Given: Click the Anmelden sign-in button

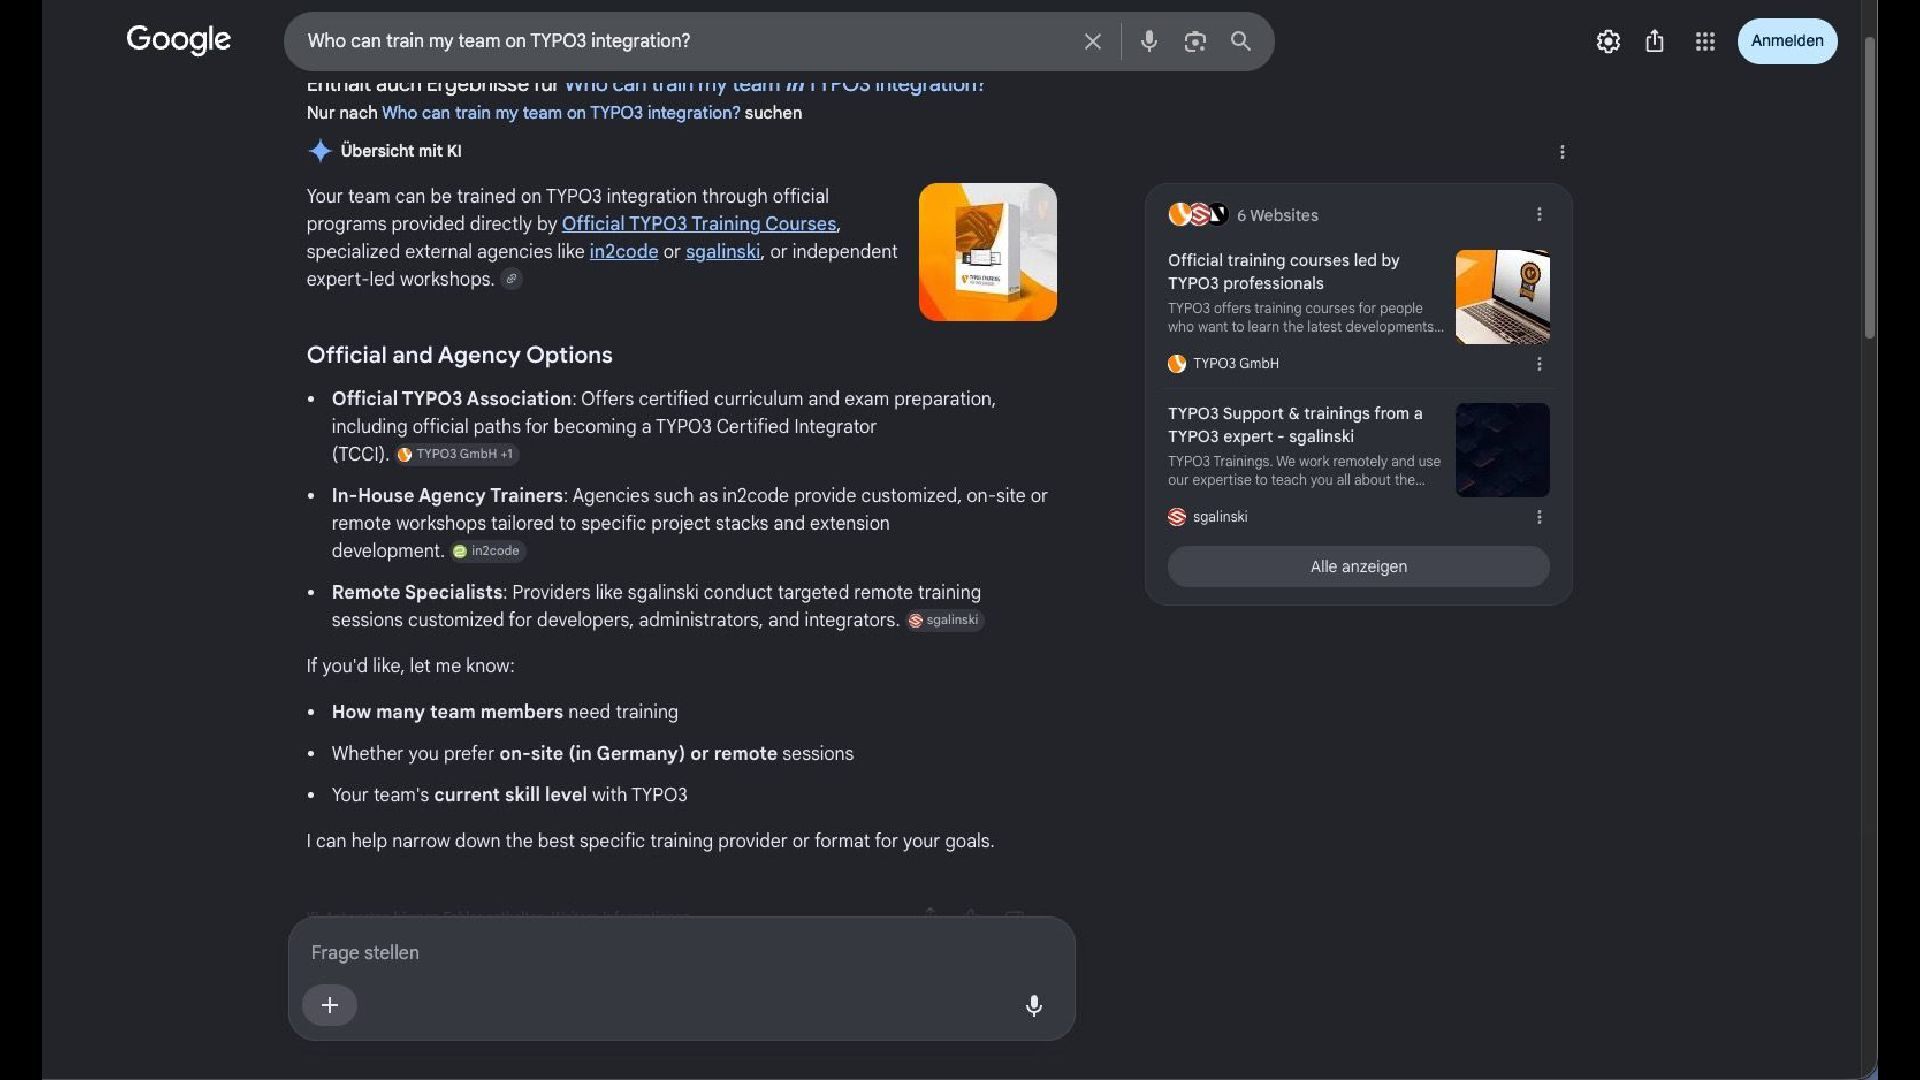Looking at the screenshot, I should (x=1787, y=41).
